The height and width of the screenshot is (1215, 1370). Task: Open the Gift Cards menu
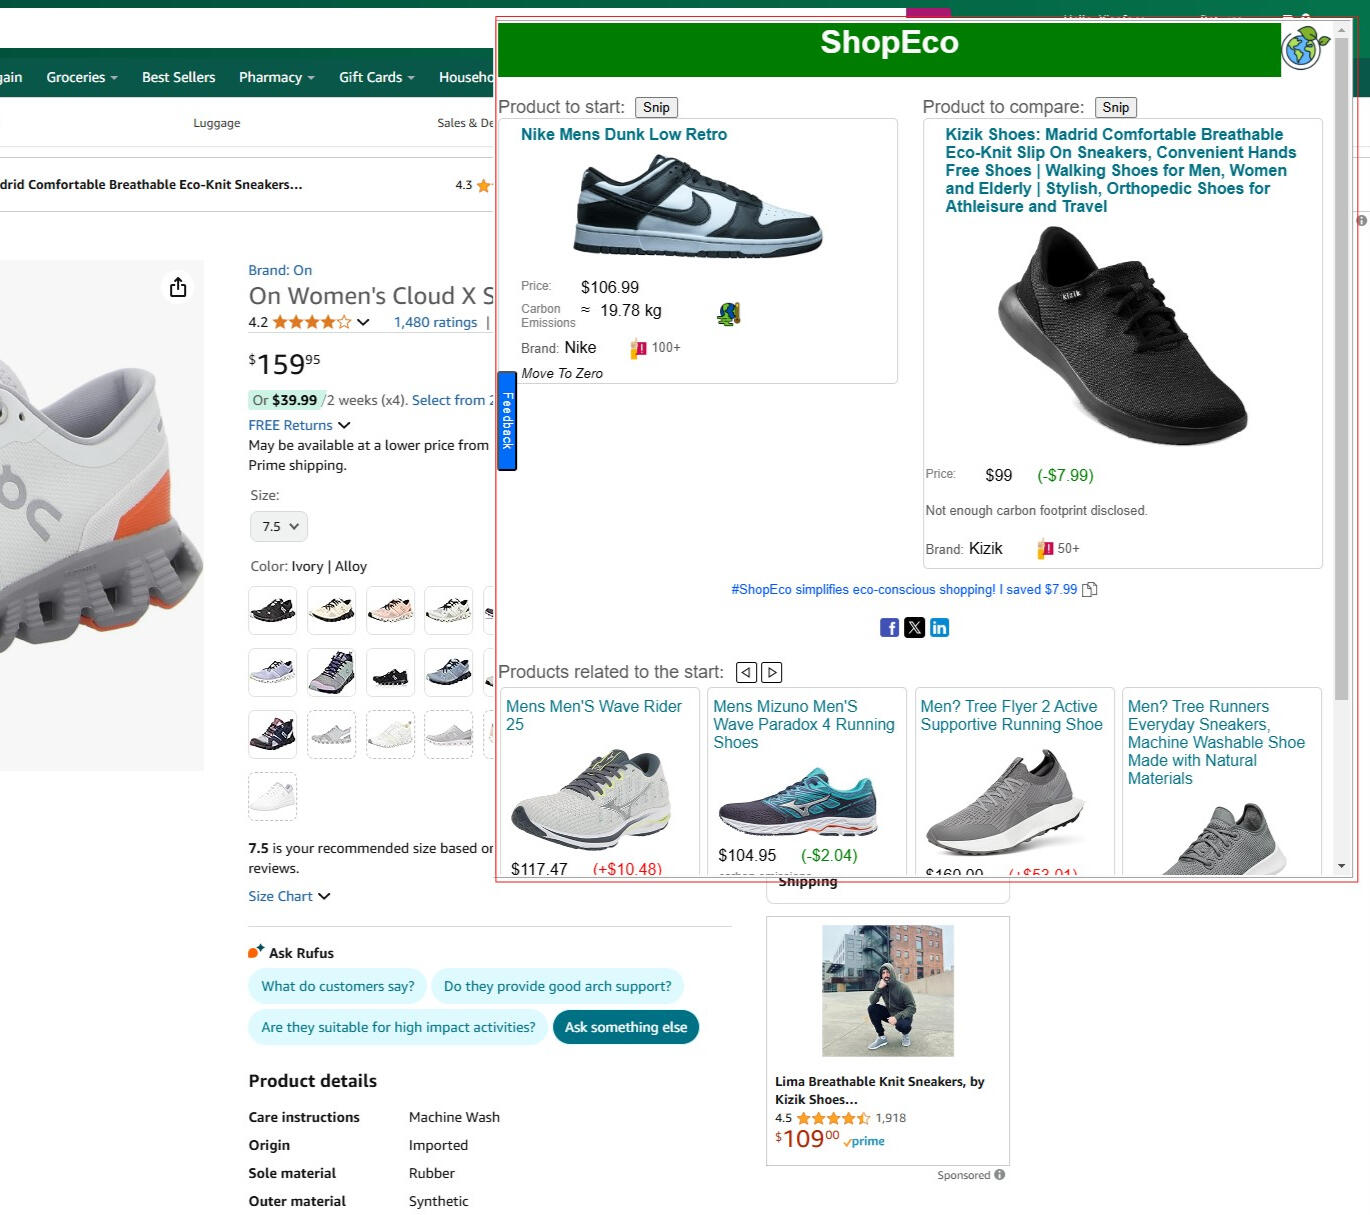[376, 77]
